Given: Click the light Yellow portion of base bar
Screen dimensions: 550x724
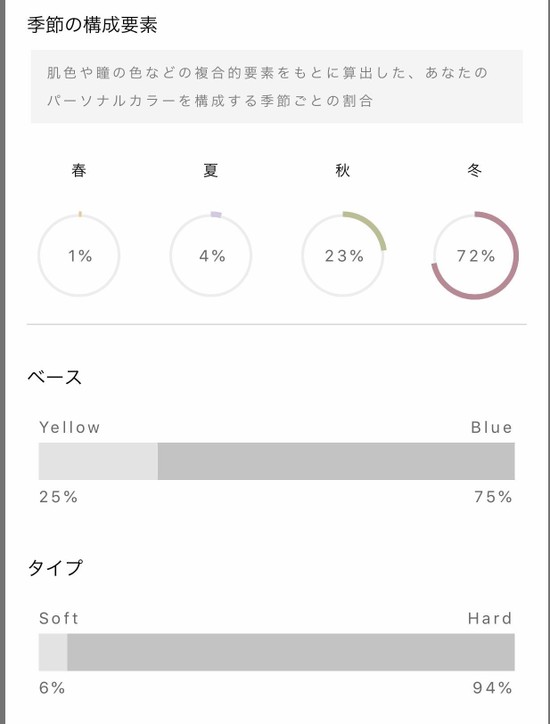Looking at the screenshot, I should (x=98, y=461).
